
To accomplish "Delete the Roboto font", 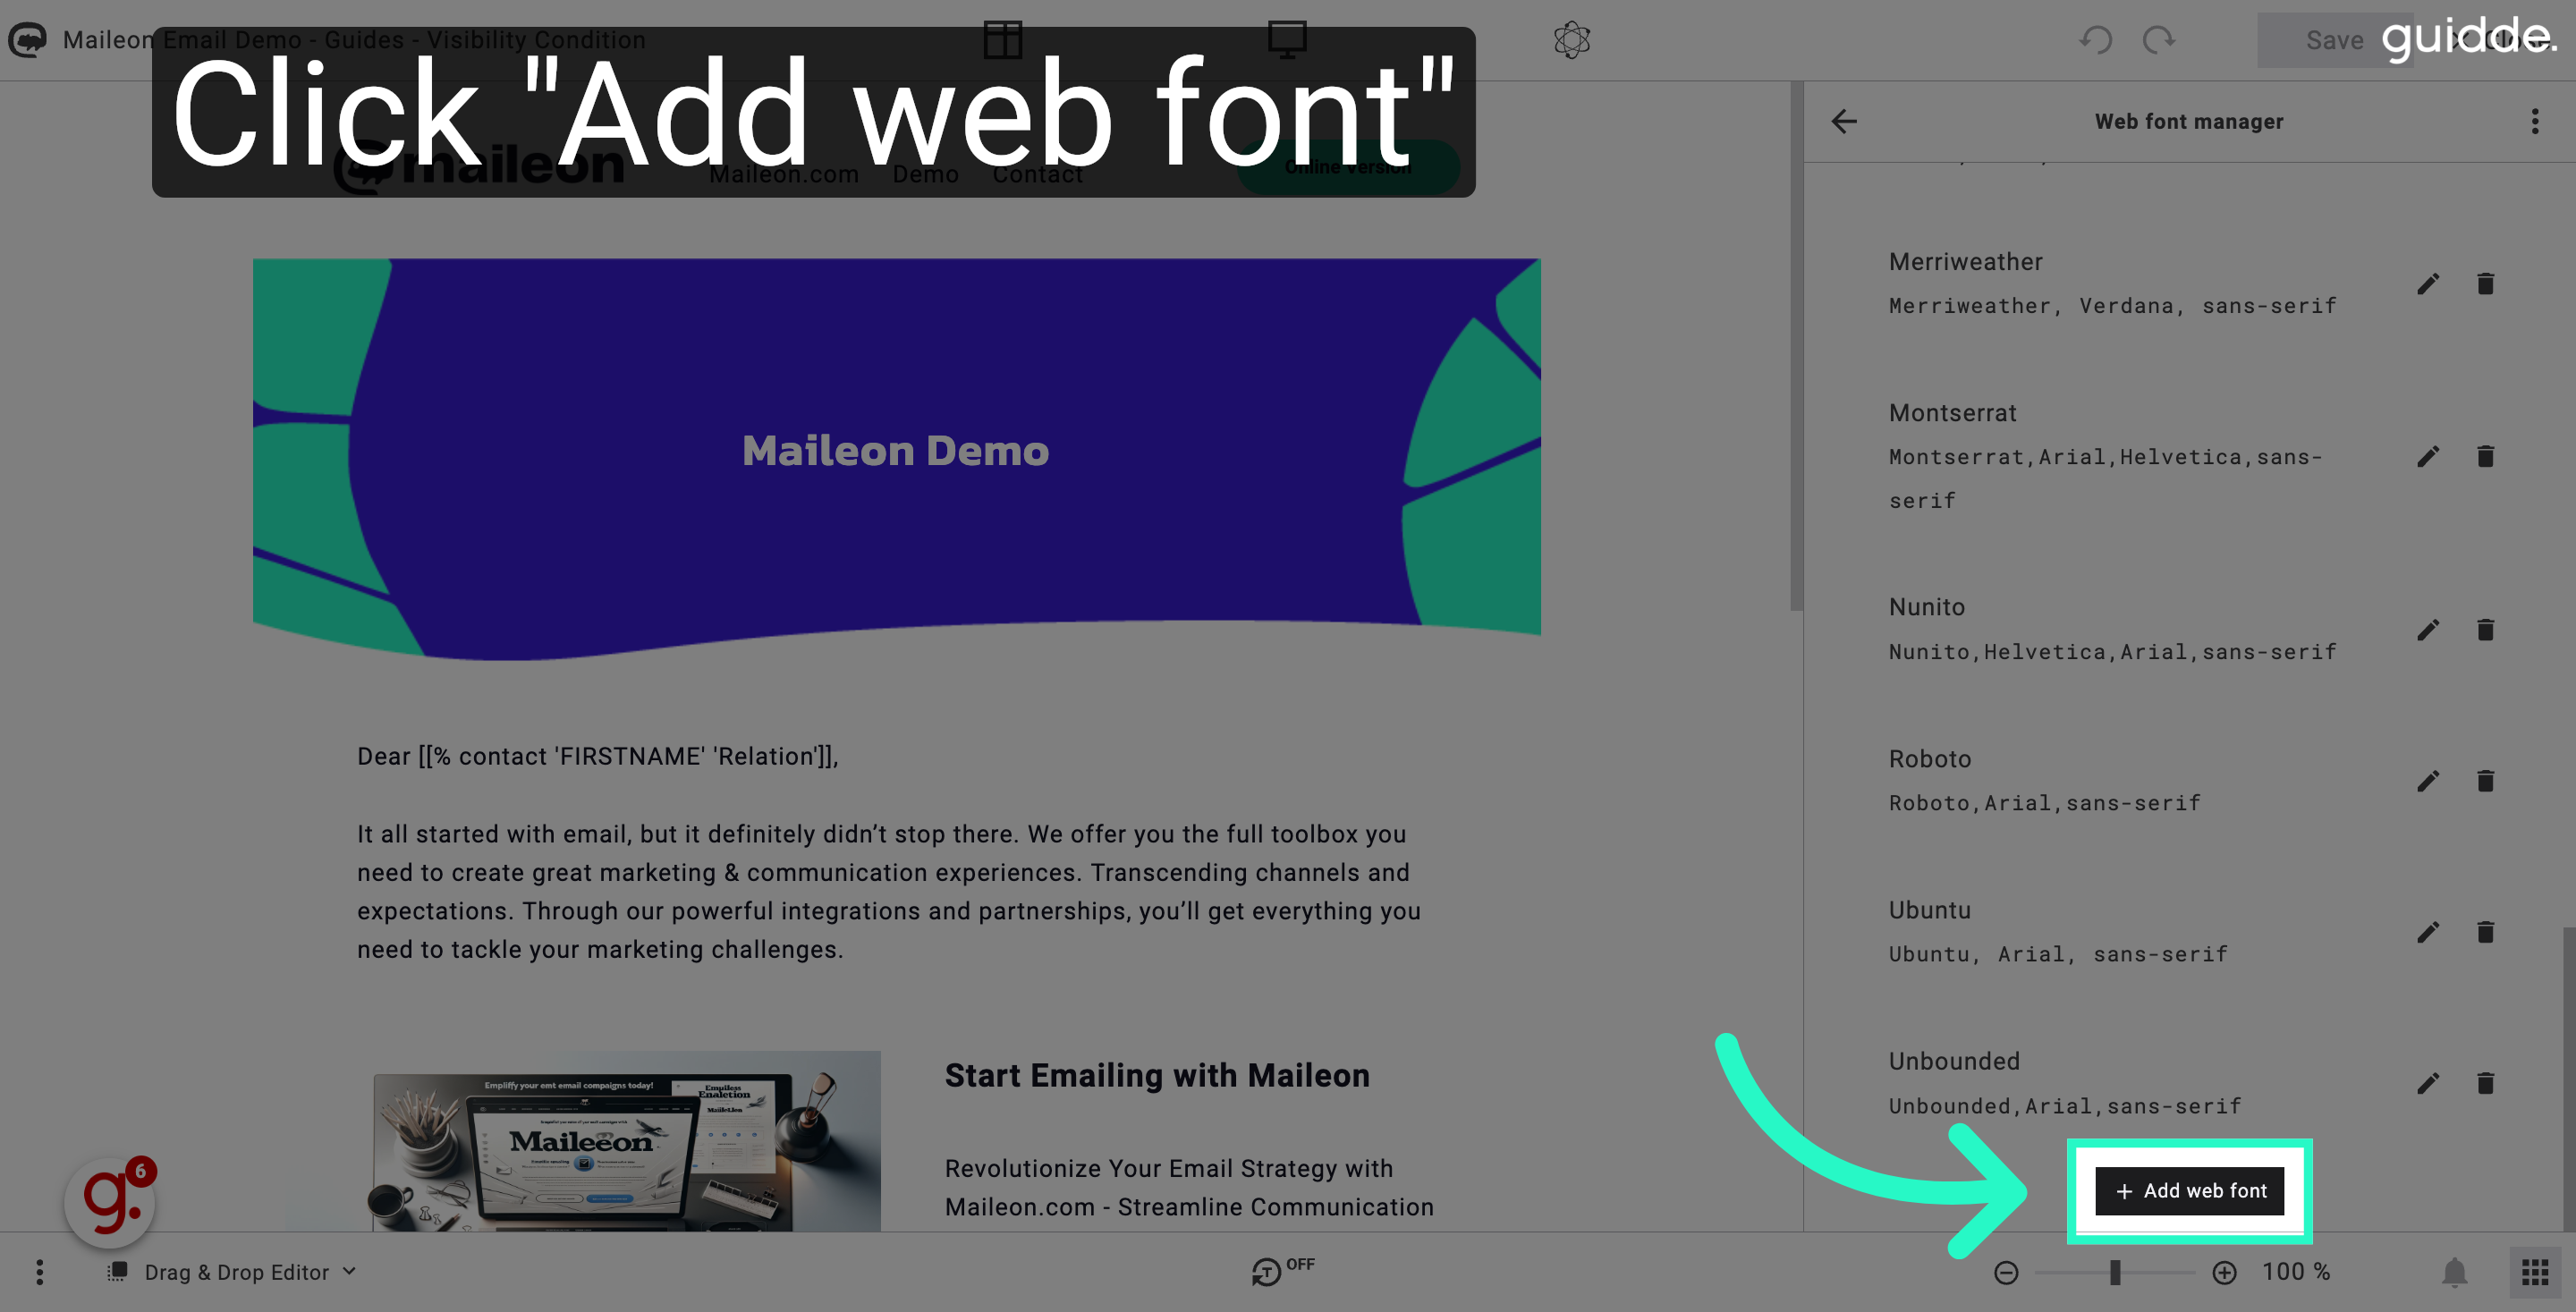I will pyautogui.click(x=2485, y=781).
